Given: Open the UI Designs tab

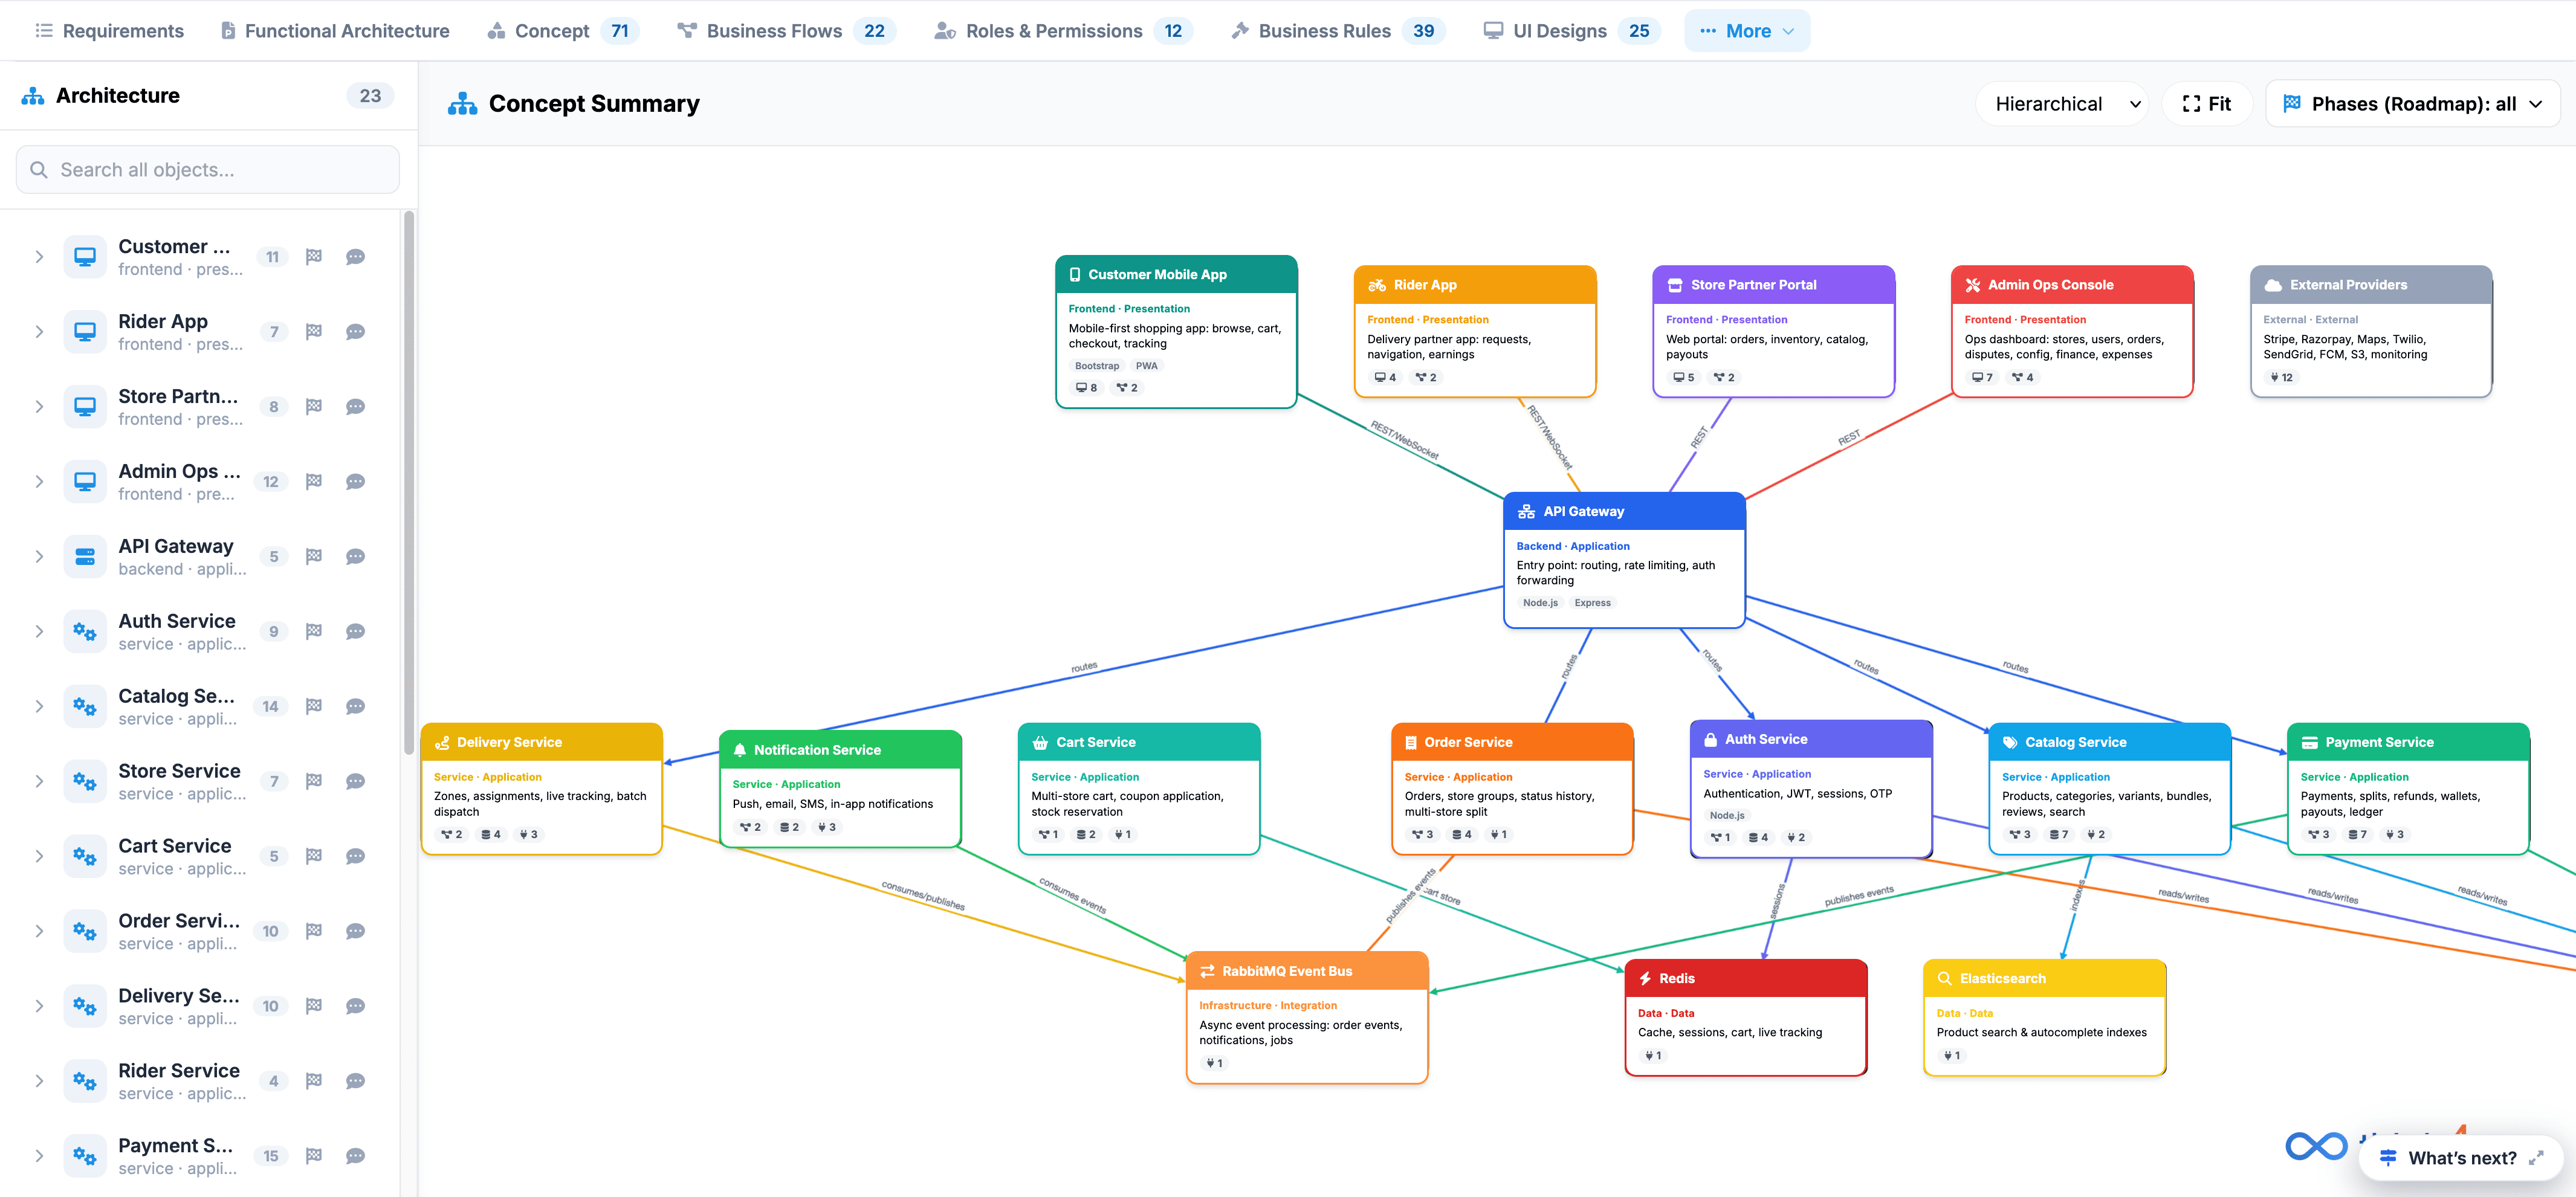Looking at the screenshot, I should 1572,31.
